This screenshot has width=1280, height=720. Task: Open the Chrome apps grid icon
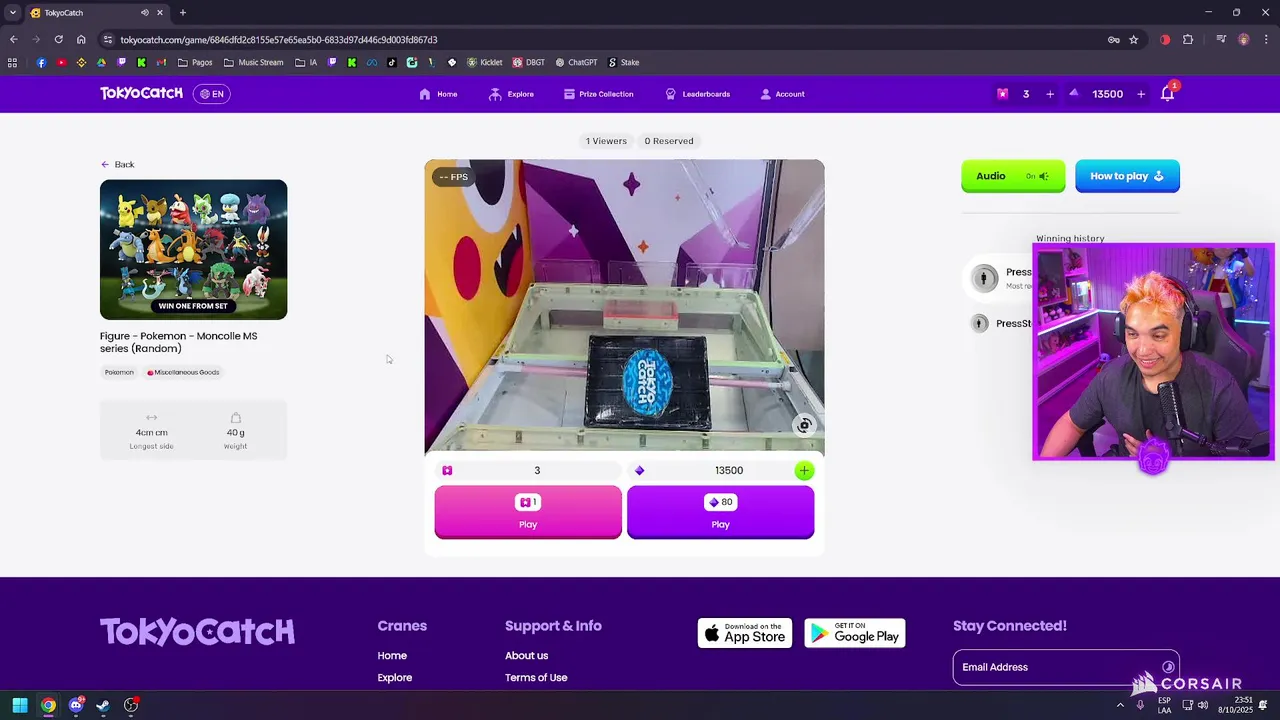(12, 62)
